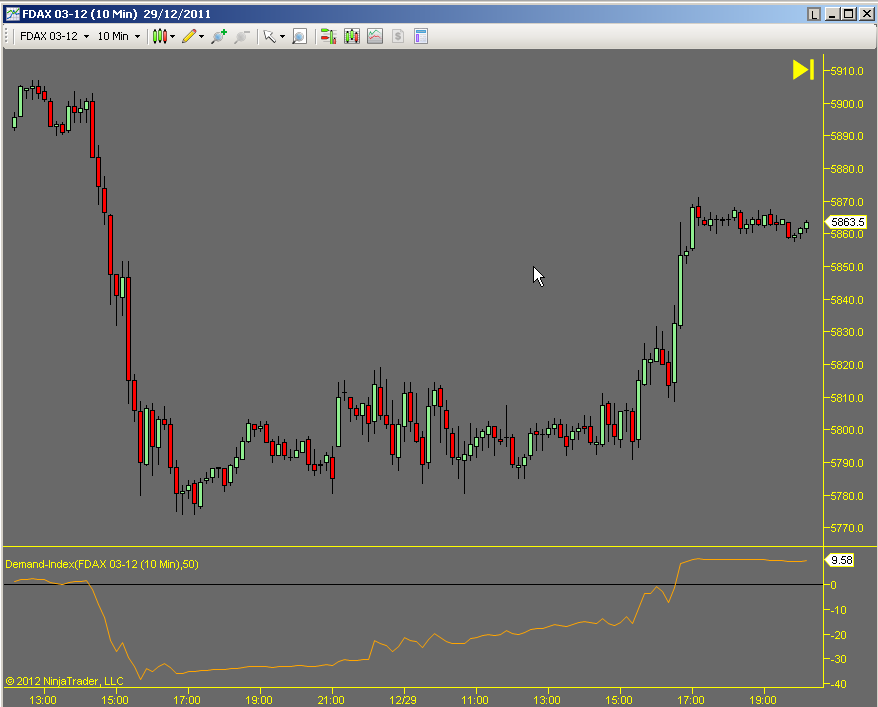
Task: Jump to latest bar with yellow arrow
Action: tap(803, 69)
